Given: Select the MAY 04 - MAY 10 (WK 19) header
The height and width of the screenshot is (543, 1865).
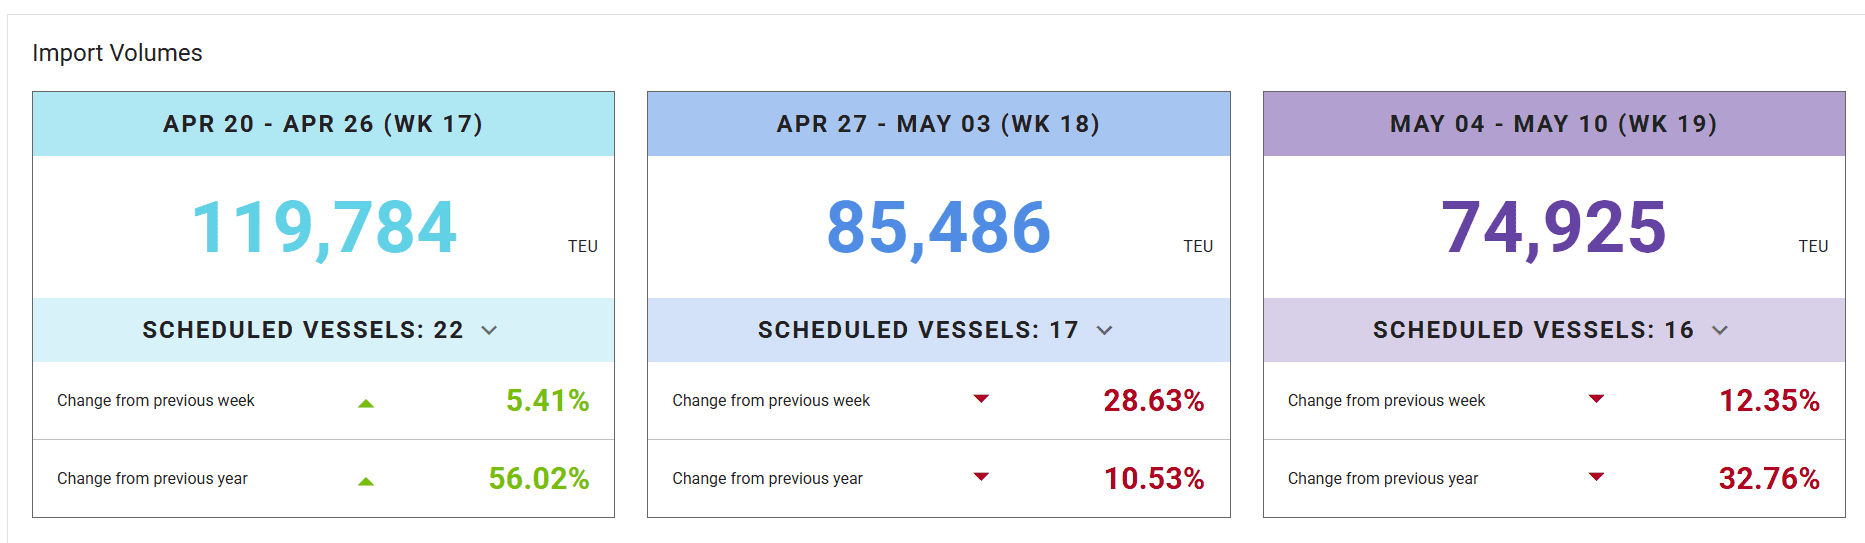Looking at the screenshot, I should [1553, 124].
